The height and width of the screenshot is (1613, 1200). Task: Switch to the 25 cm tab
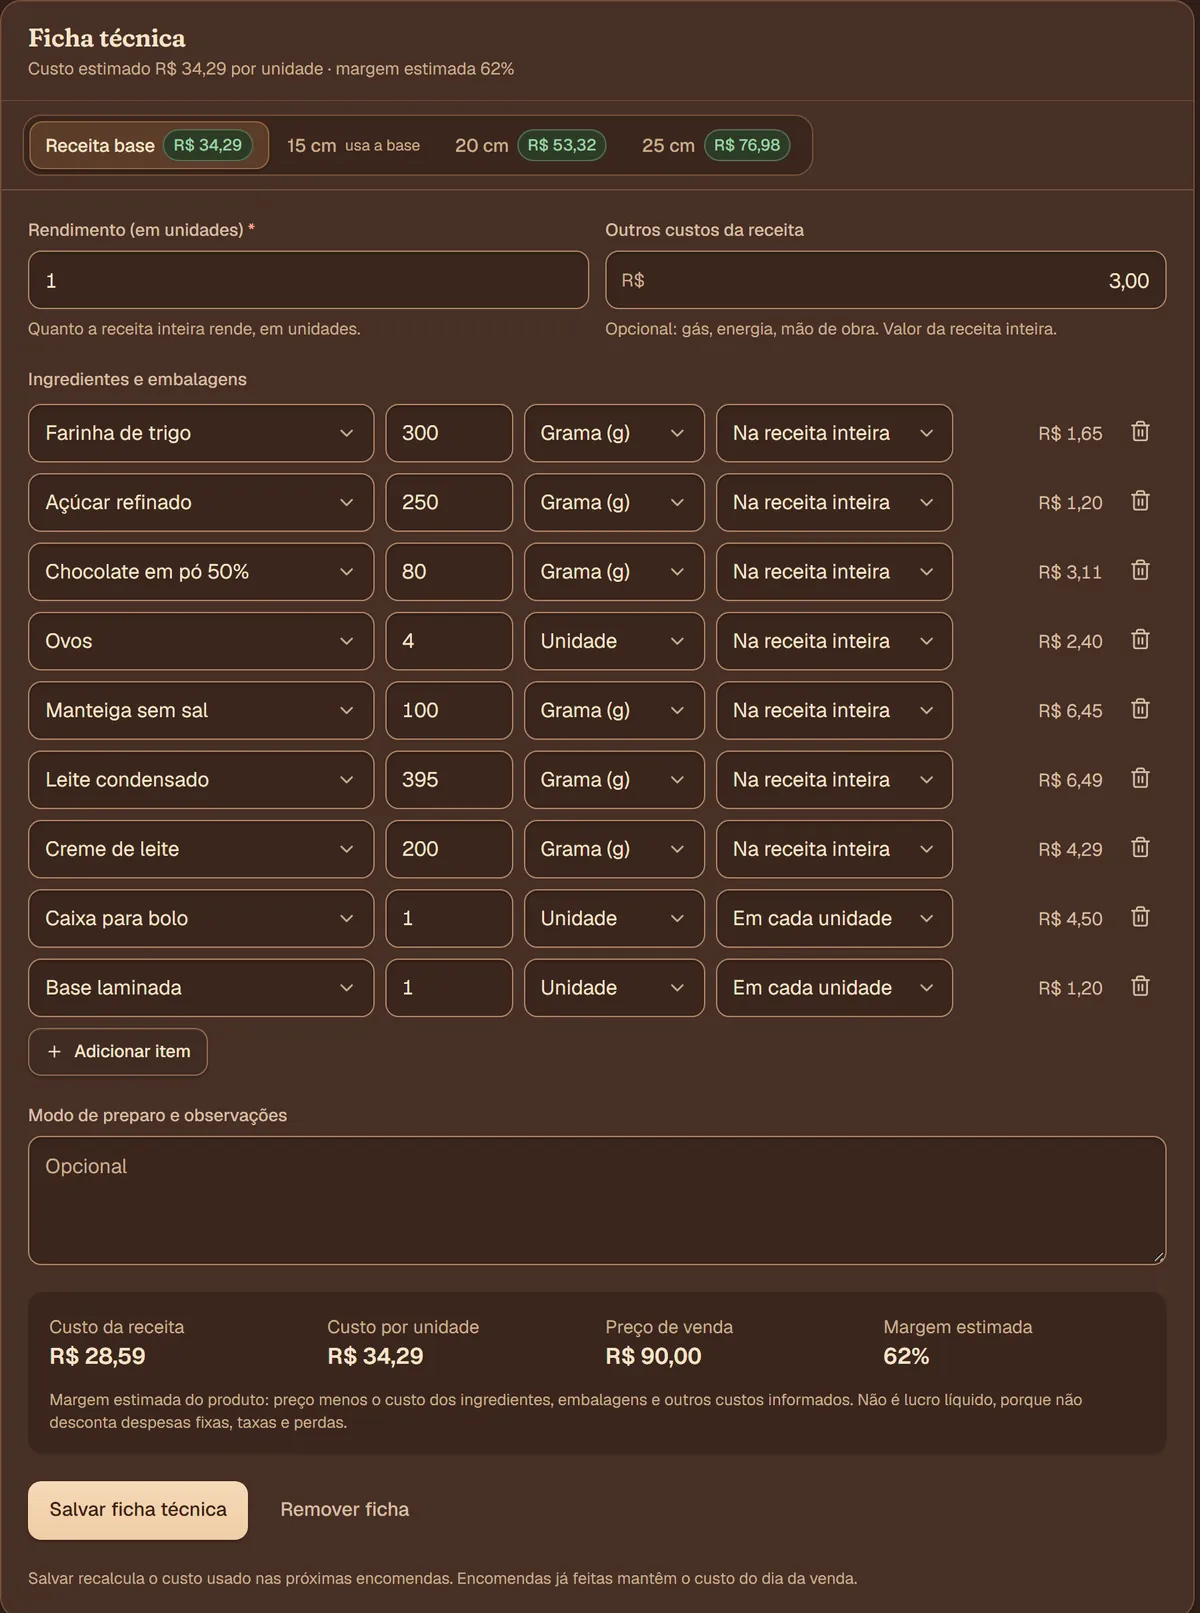pos(716,145)
